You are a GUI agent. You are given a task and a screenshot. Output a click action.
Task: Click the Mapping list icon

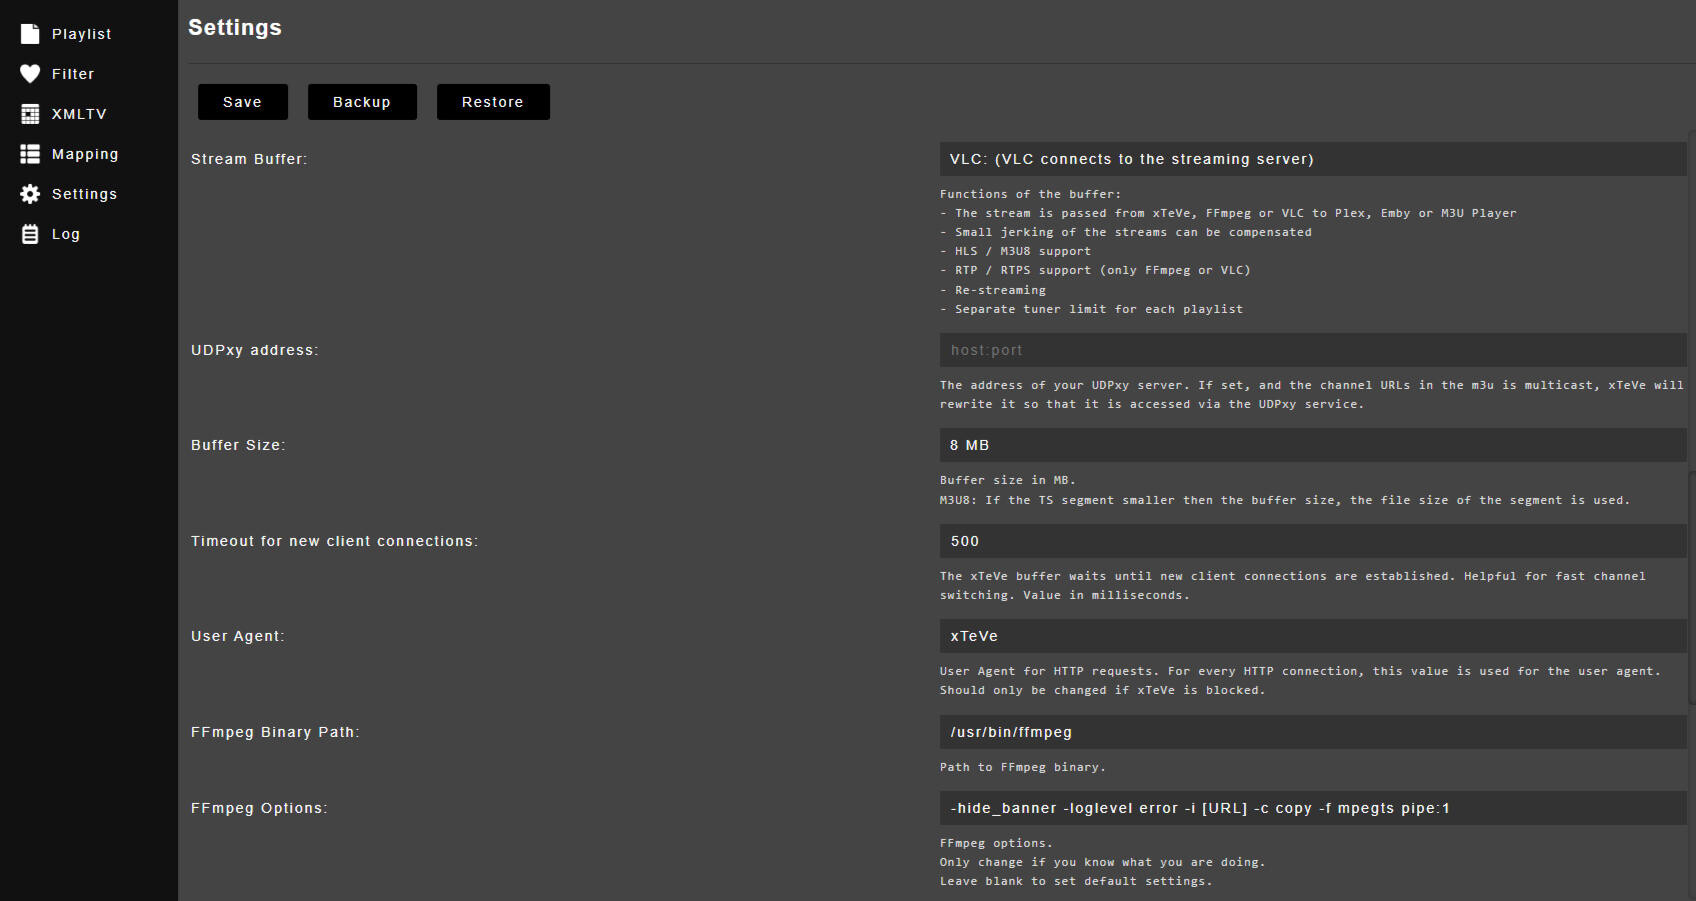pos(30,154)
